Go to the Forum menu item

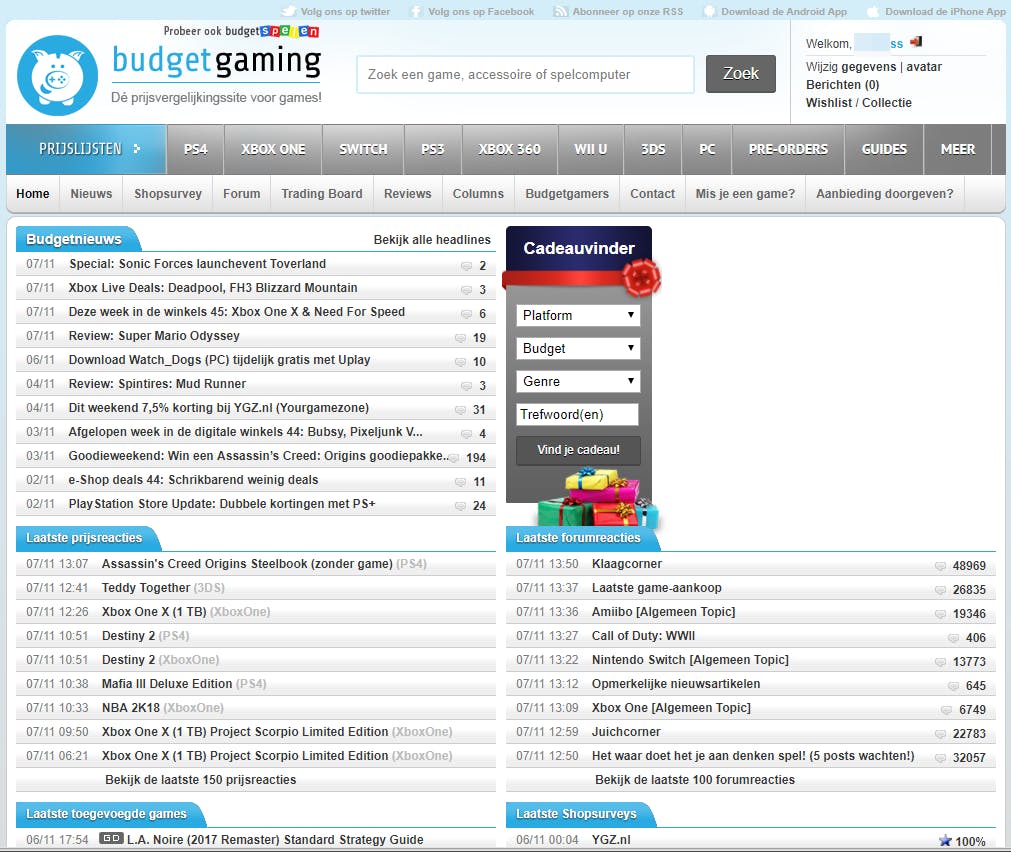coord(242,193)
